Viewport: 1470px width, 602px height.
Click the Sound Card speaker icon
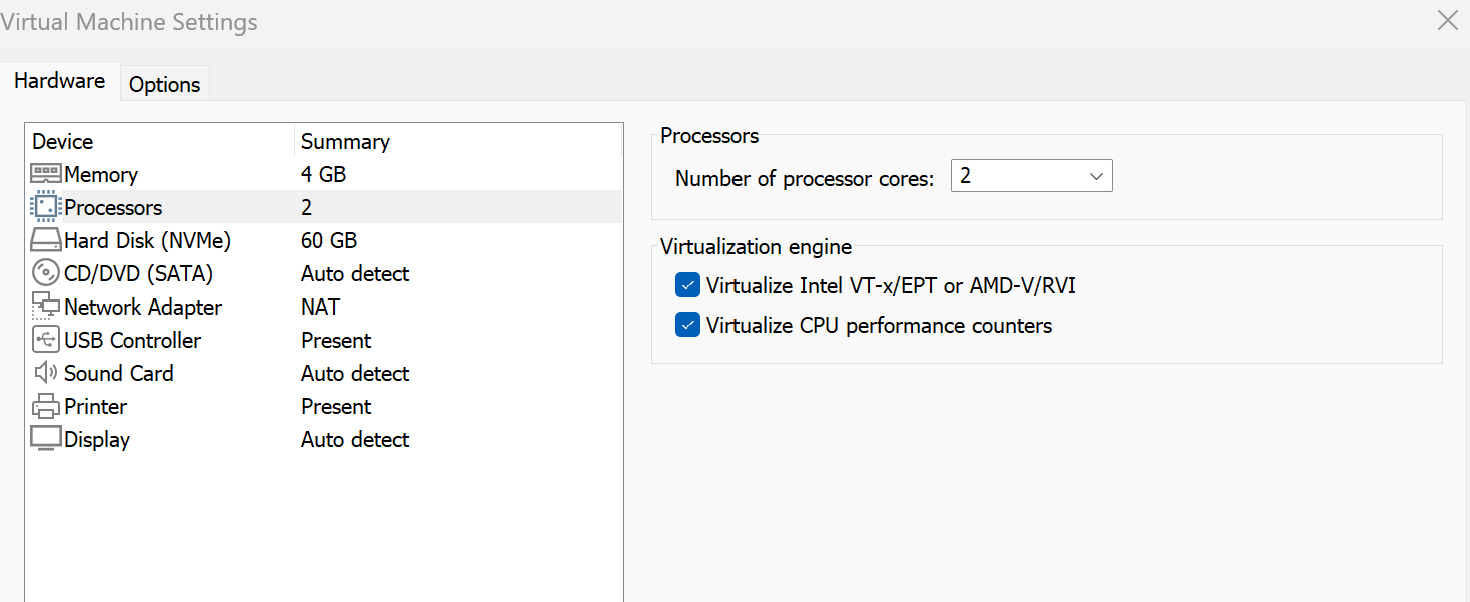46,373
